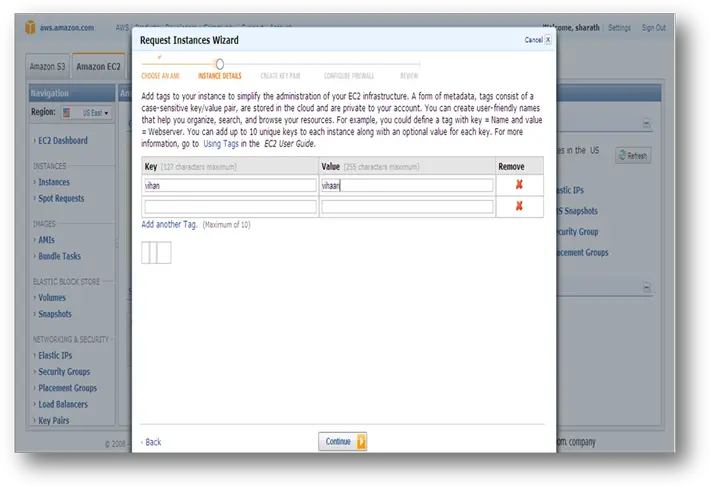Open Spot Requests in navigation
The image size is (710, 486).
61,198
